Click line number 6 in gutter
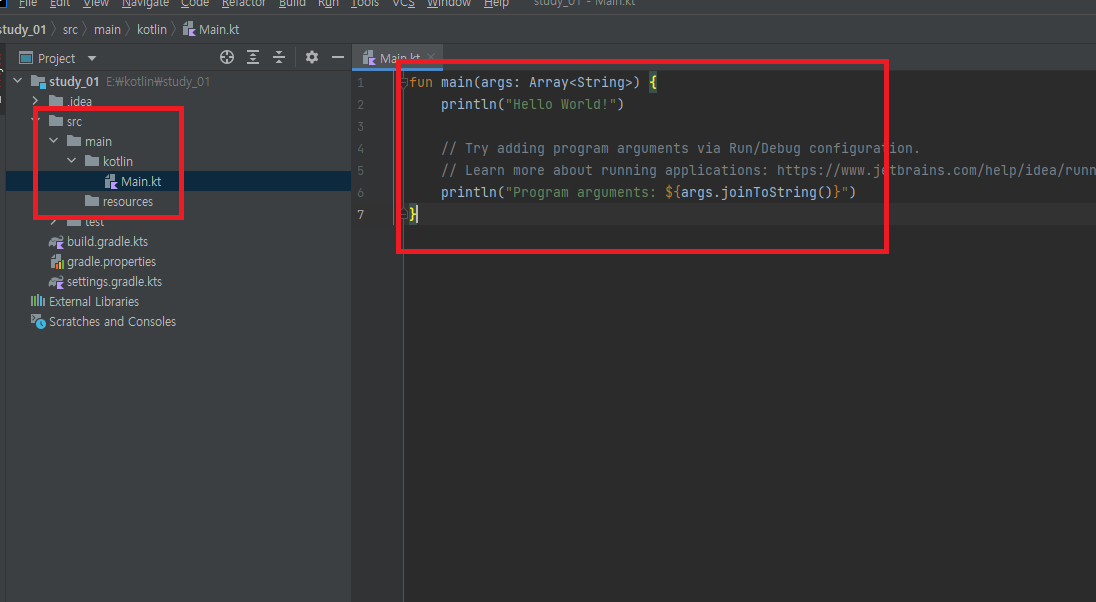This screenshot has width=1096, height=602. coord(361,193)
